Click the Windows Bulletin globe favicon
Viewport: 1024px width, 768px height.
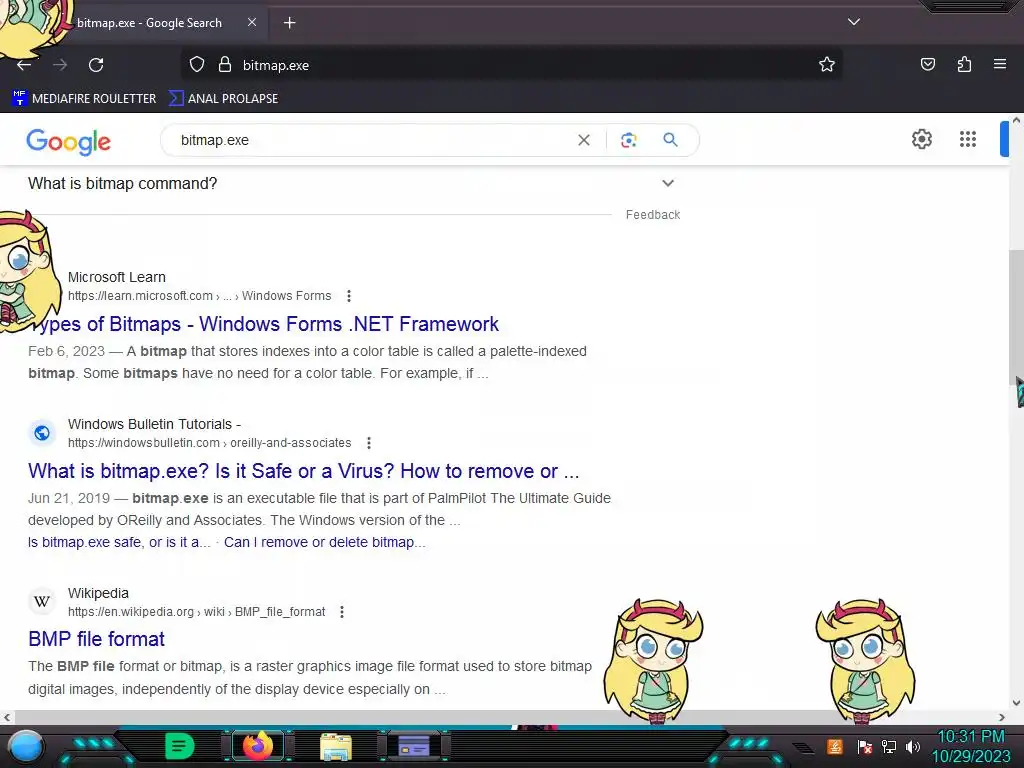click(42, 433)
